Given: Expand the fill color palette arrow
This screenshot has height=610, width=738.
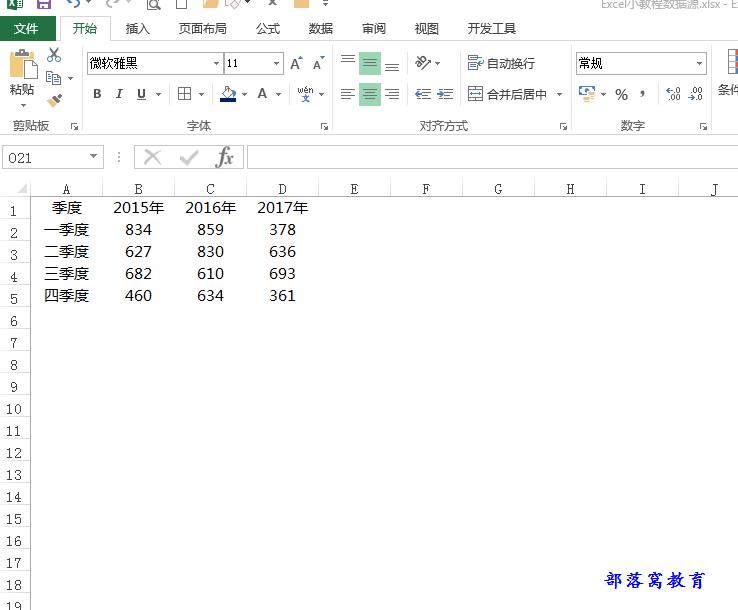Looking at the screenshot, I should coord(244,95).
